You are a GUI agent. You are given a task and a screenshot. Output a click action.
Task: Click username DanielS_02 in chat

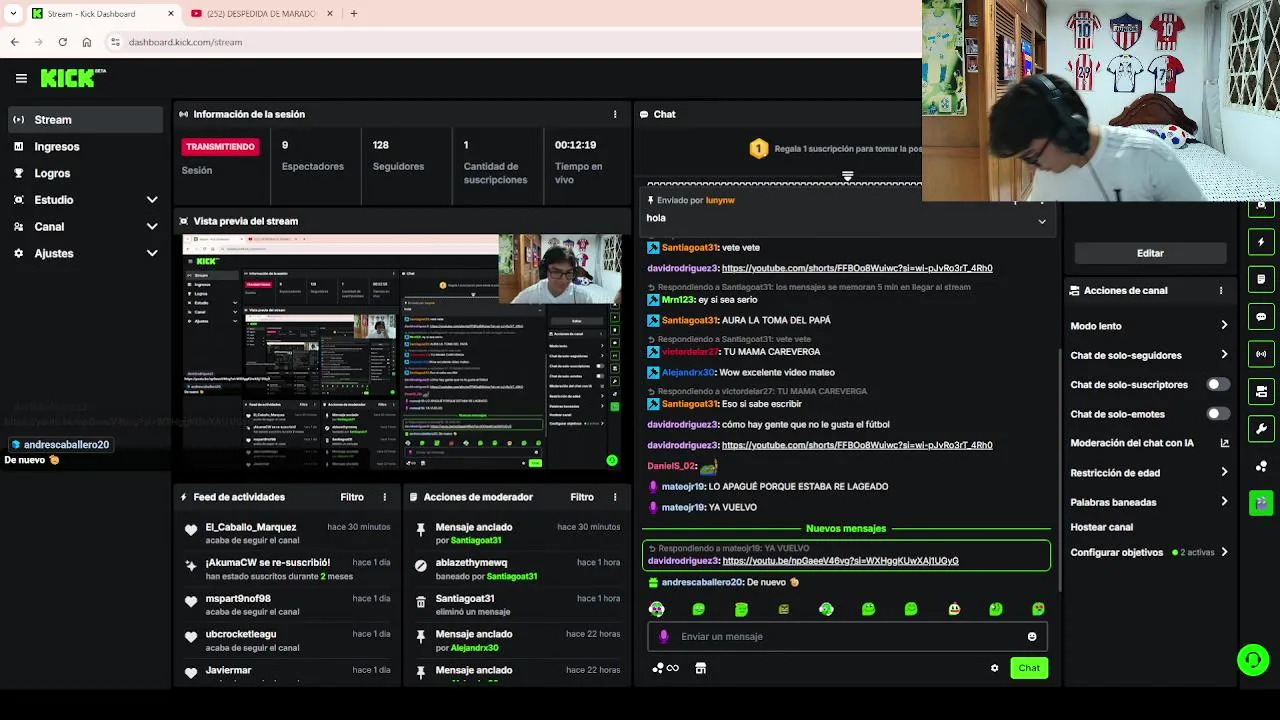(x=671, y=466)
